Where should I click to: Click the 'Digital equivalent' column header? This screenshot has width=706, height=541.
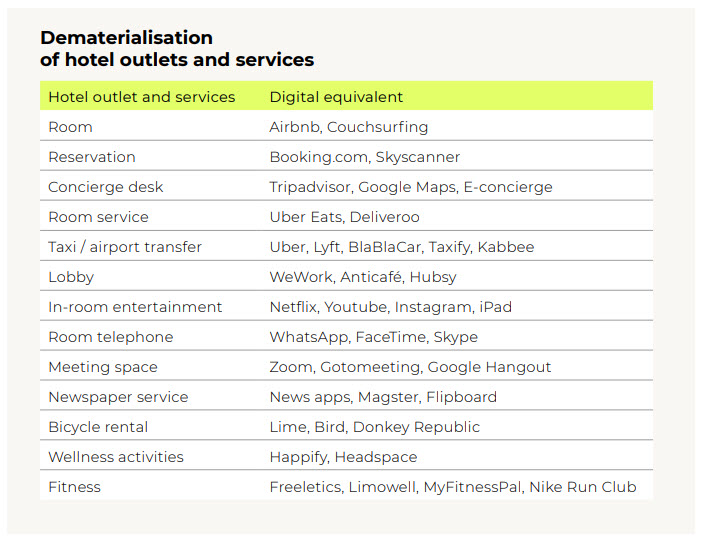[x=336, y=97]
